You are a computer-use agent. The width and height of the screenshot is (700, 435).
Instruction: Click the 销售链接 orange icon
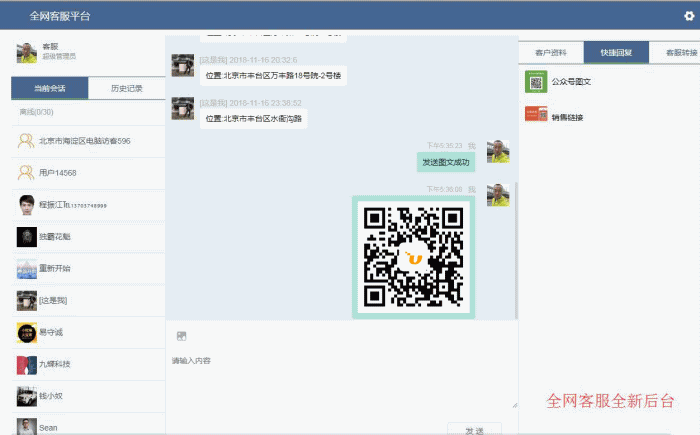click(x=536, y=115)
